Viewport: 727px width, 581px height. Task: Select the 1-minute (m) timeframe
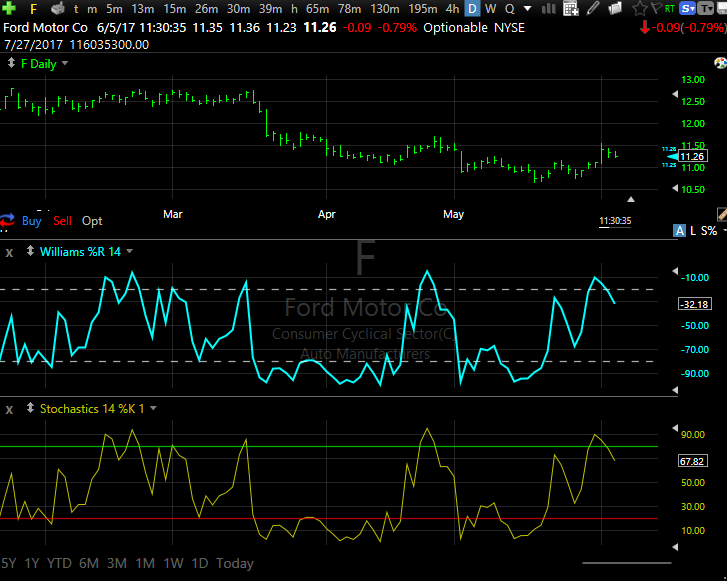click(x=92, y=9)
